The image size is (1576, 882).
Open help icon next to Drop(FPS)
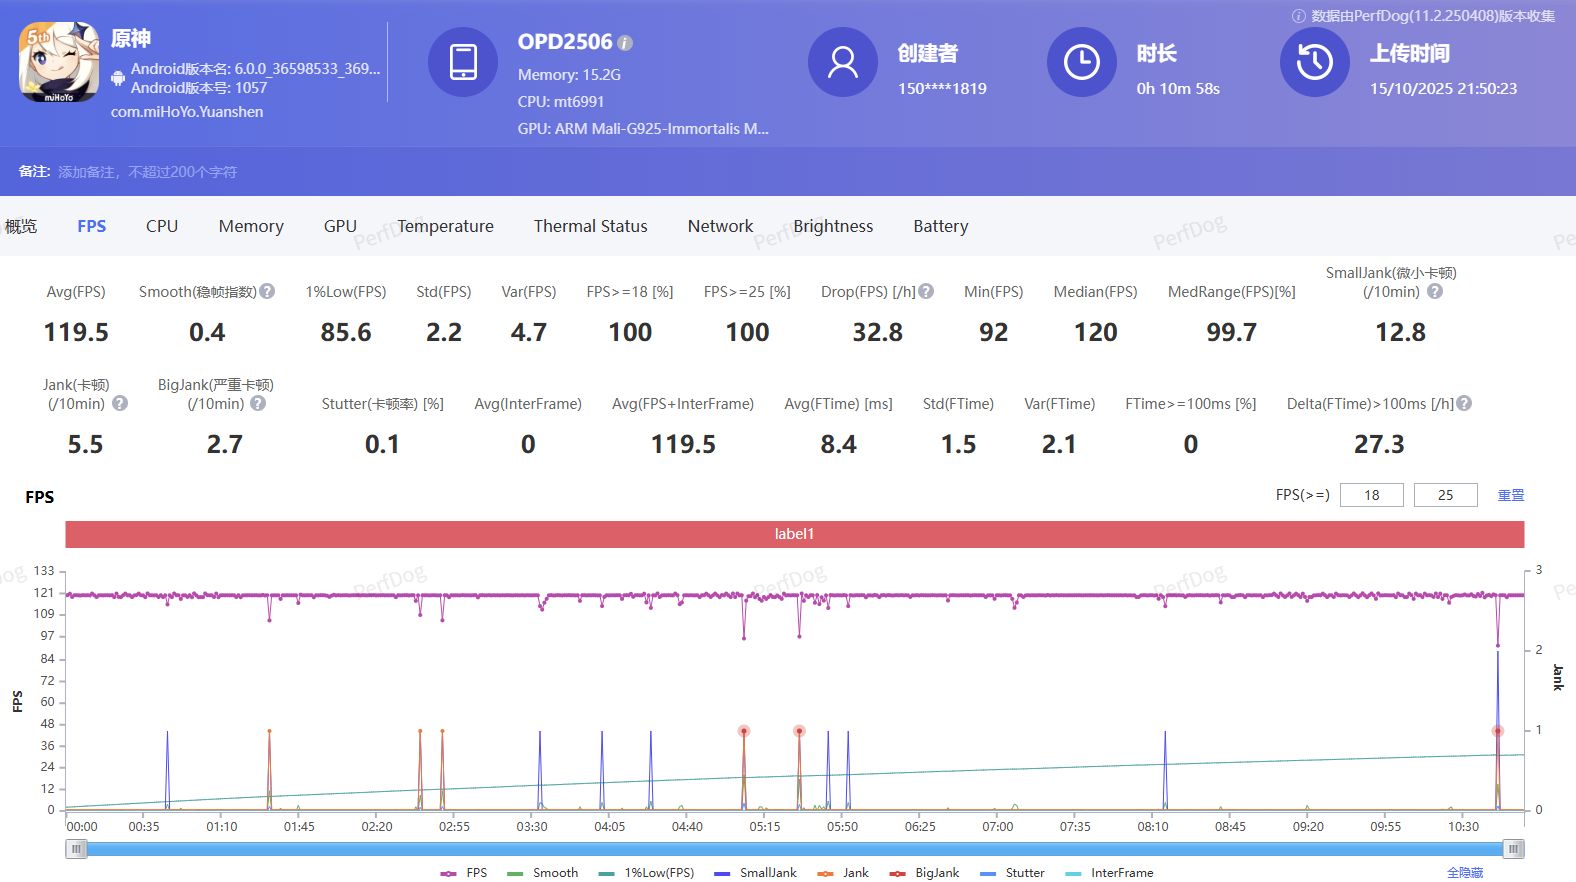pos(926,291)
